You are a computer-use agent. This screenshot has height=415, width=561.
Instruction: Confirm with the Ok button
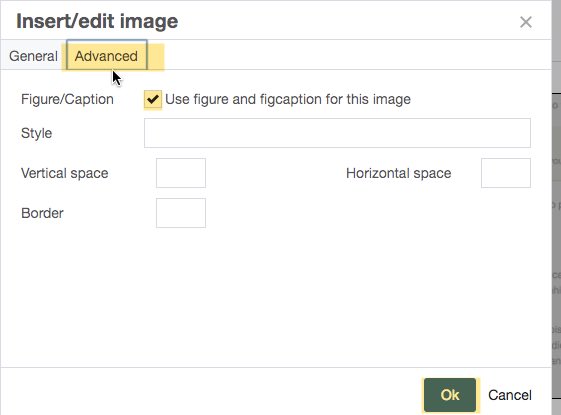(450, 395)
